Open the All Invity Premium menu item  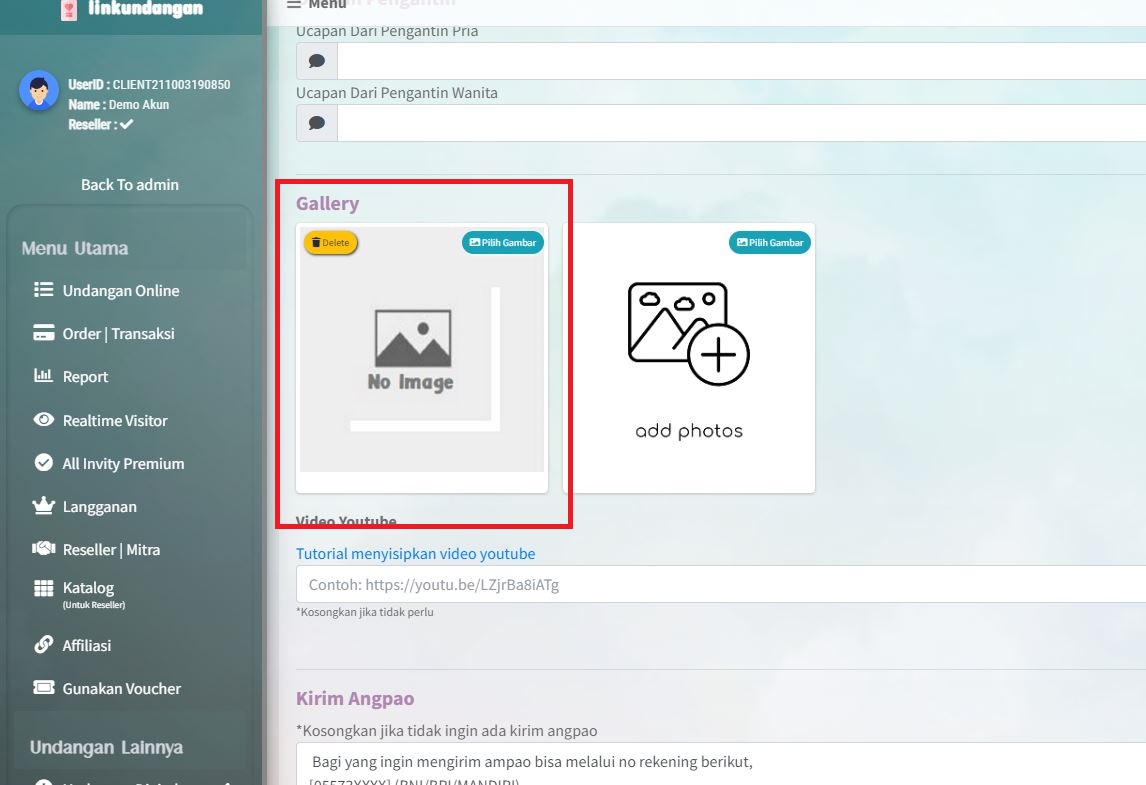123,463
